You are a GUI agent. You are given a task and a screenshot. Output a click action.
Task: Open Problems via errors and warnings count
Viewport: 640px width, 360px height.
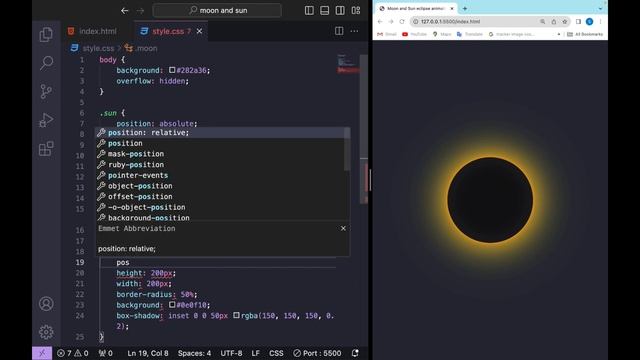(73, 353)
